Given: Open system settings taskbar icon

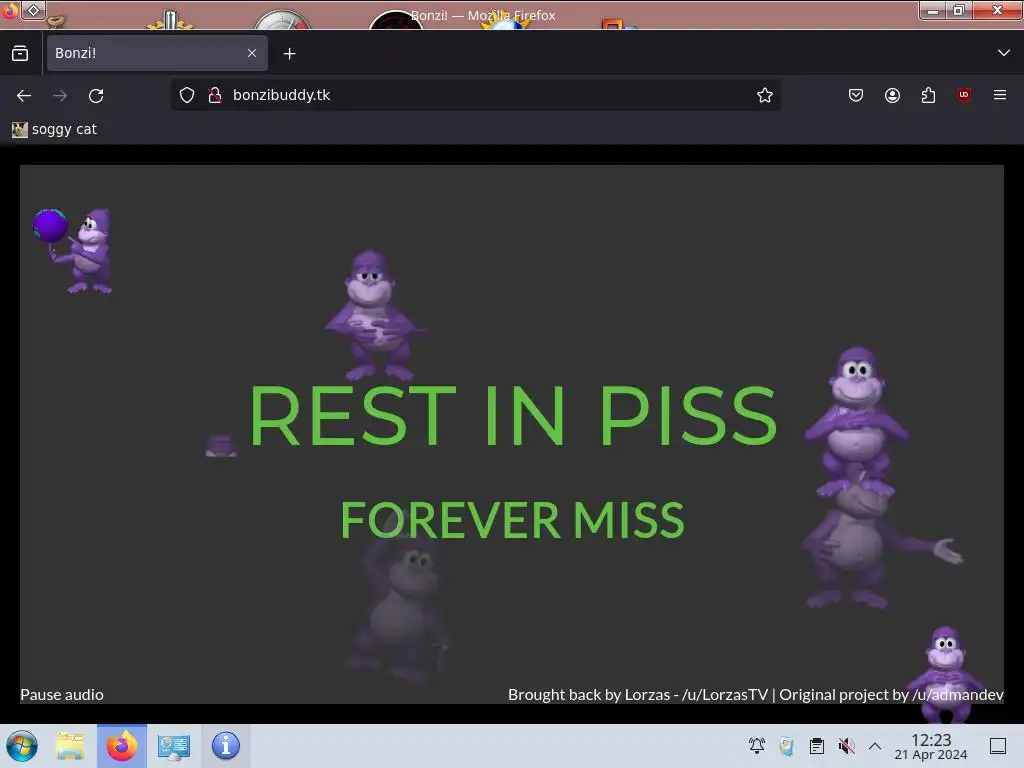Looking at the screenshot, I should (174, 746).
